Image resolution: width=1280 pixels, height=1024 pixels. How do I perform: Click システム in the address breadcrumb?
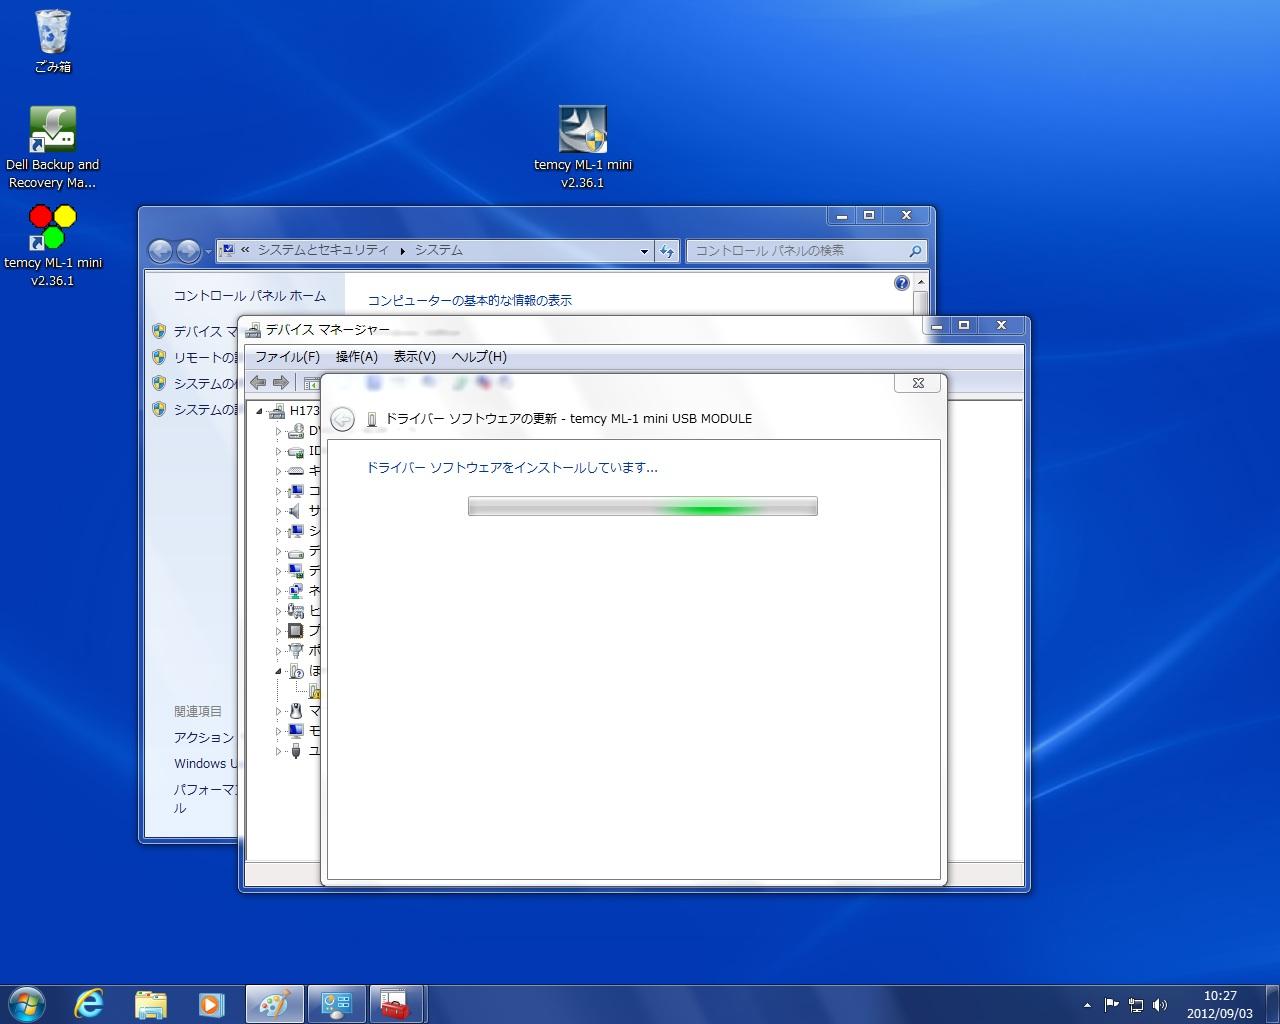(x=439, y=250)
